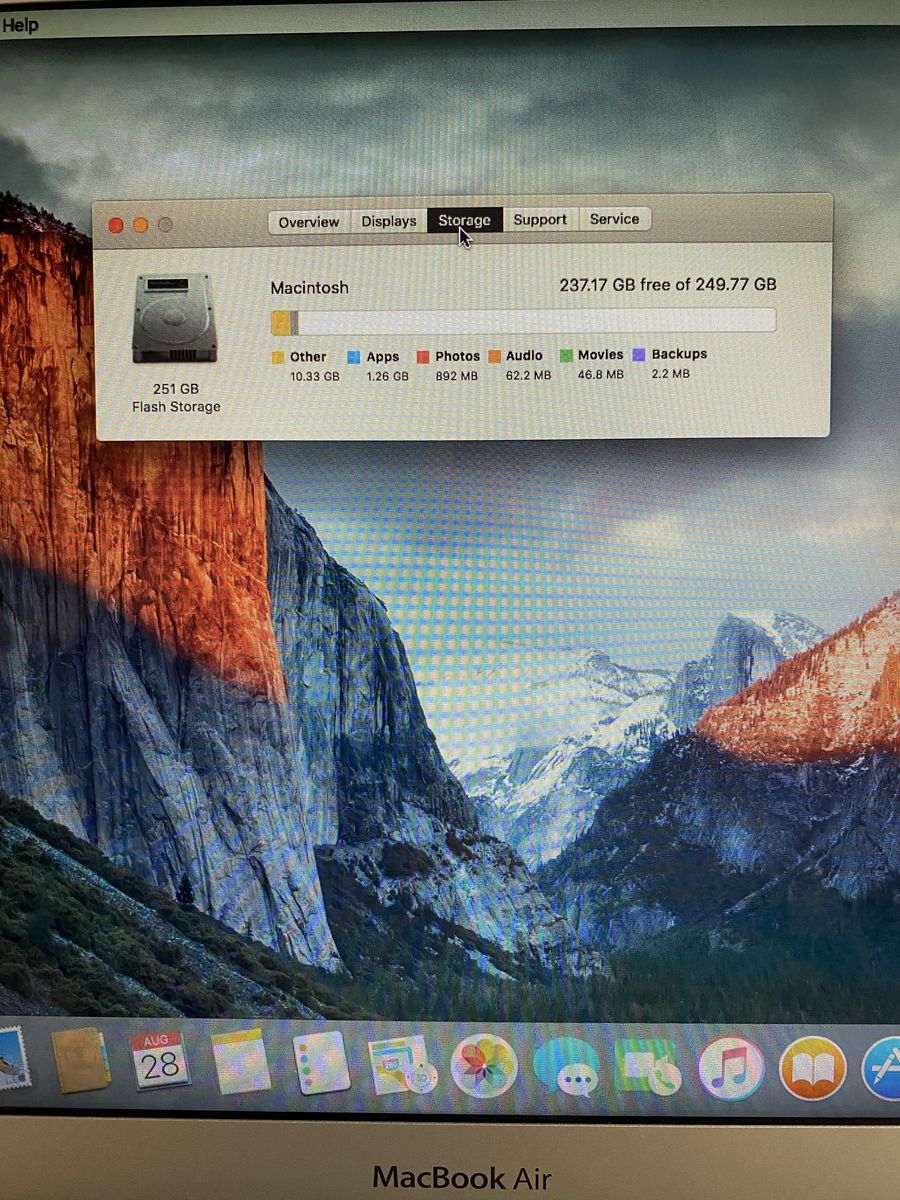The height and width of the screenshot is (1200, 900).
Task: Switch to the Displays tab
Action: (x=389, y=221)
